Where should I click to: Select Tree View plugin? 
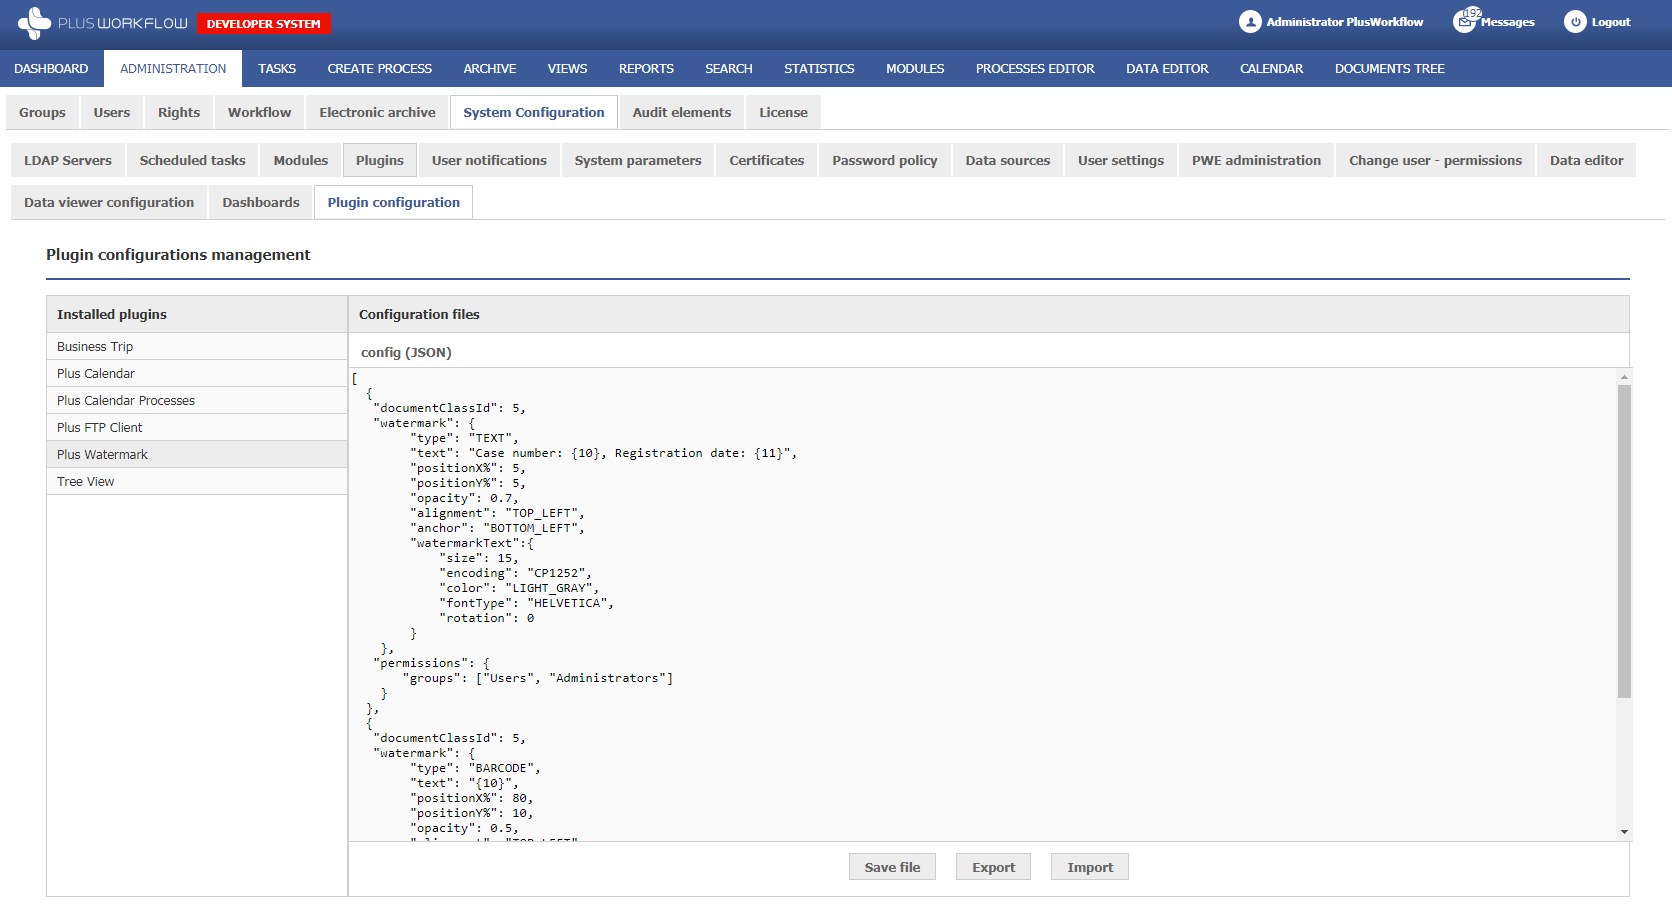coord(197,481)
